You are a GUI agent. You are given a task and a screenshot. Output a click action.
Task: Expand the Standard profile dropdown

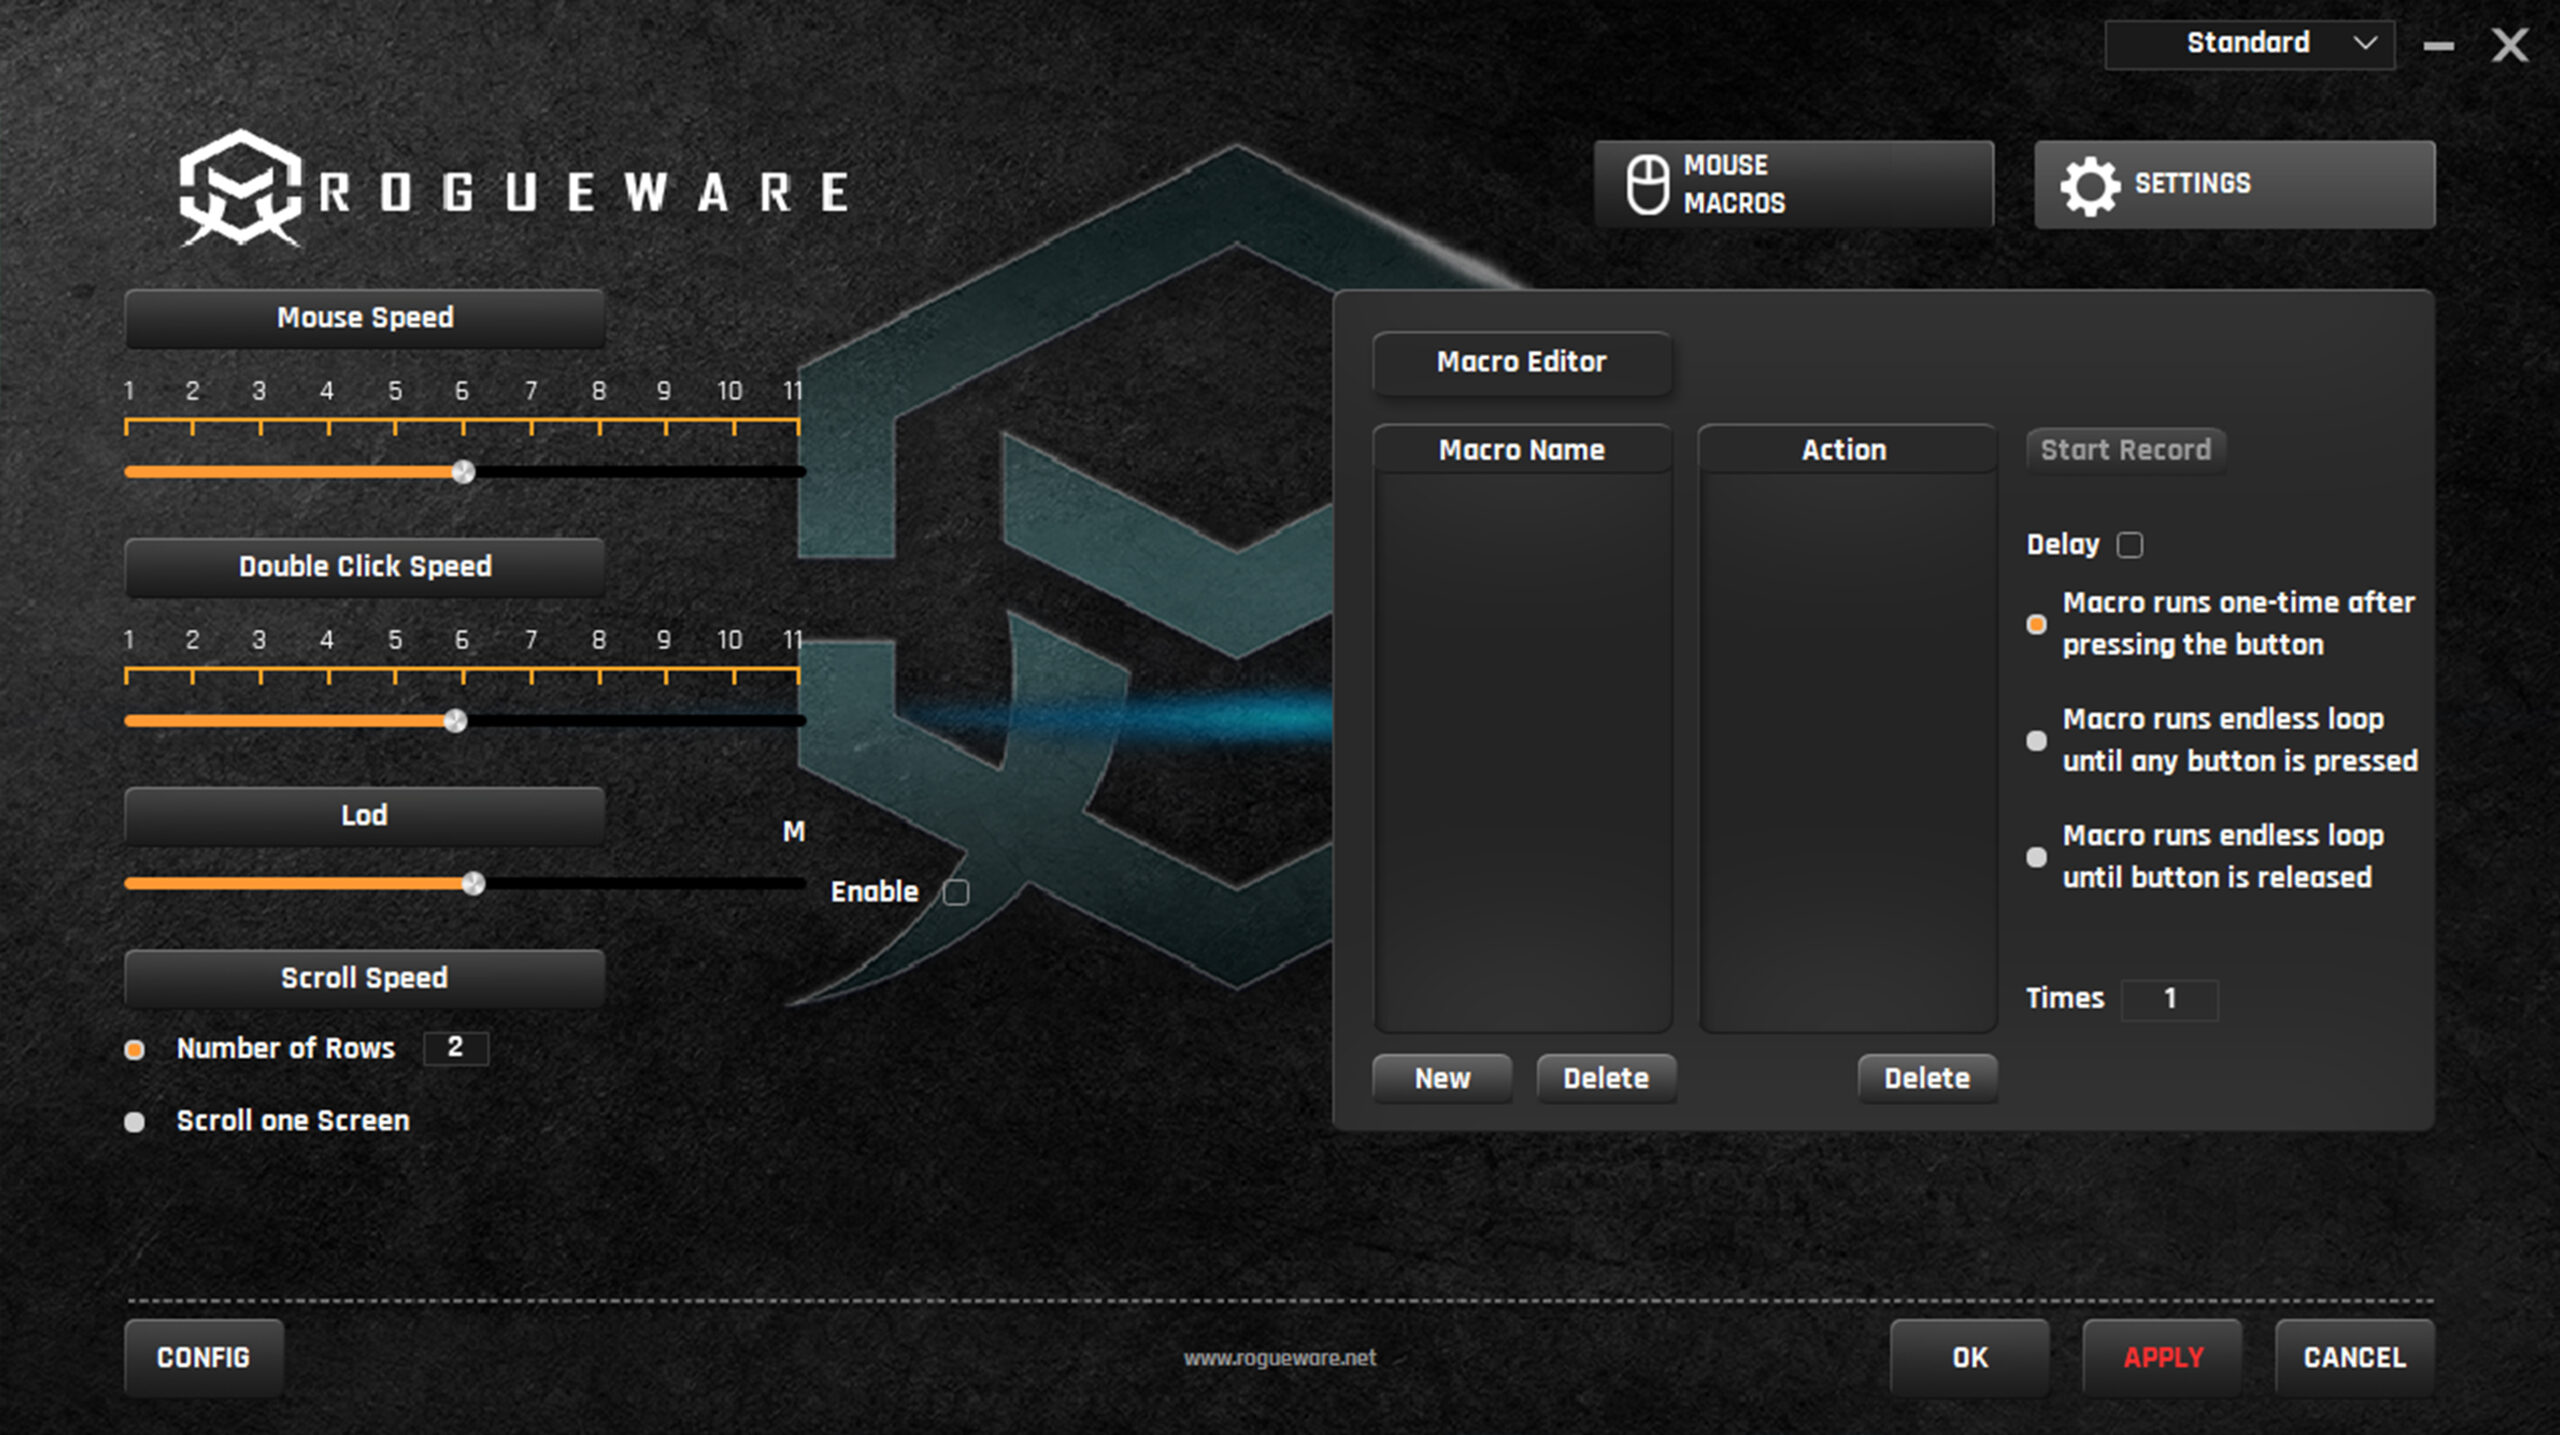[x=2249, y=44]
